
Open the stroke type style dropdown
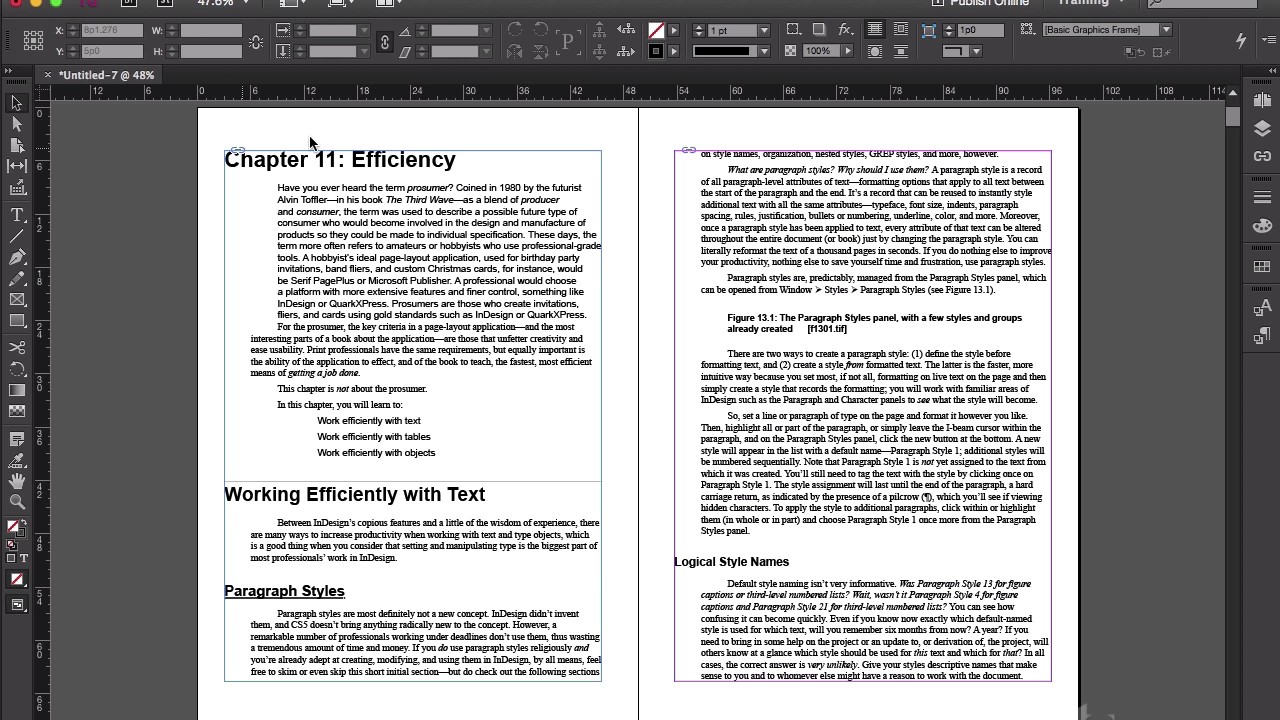click(x=764, y=51)
